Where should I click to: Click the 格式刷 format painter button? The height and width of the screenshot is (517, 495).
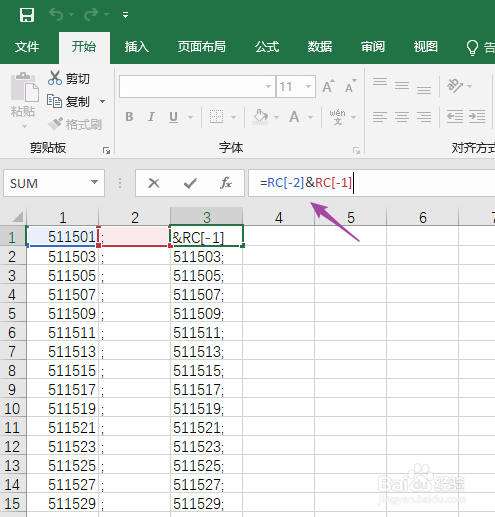(x=75, y=124)
